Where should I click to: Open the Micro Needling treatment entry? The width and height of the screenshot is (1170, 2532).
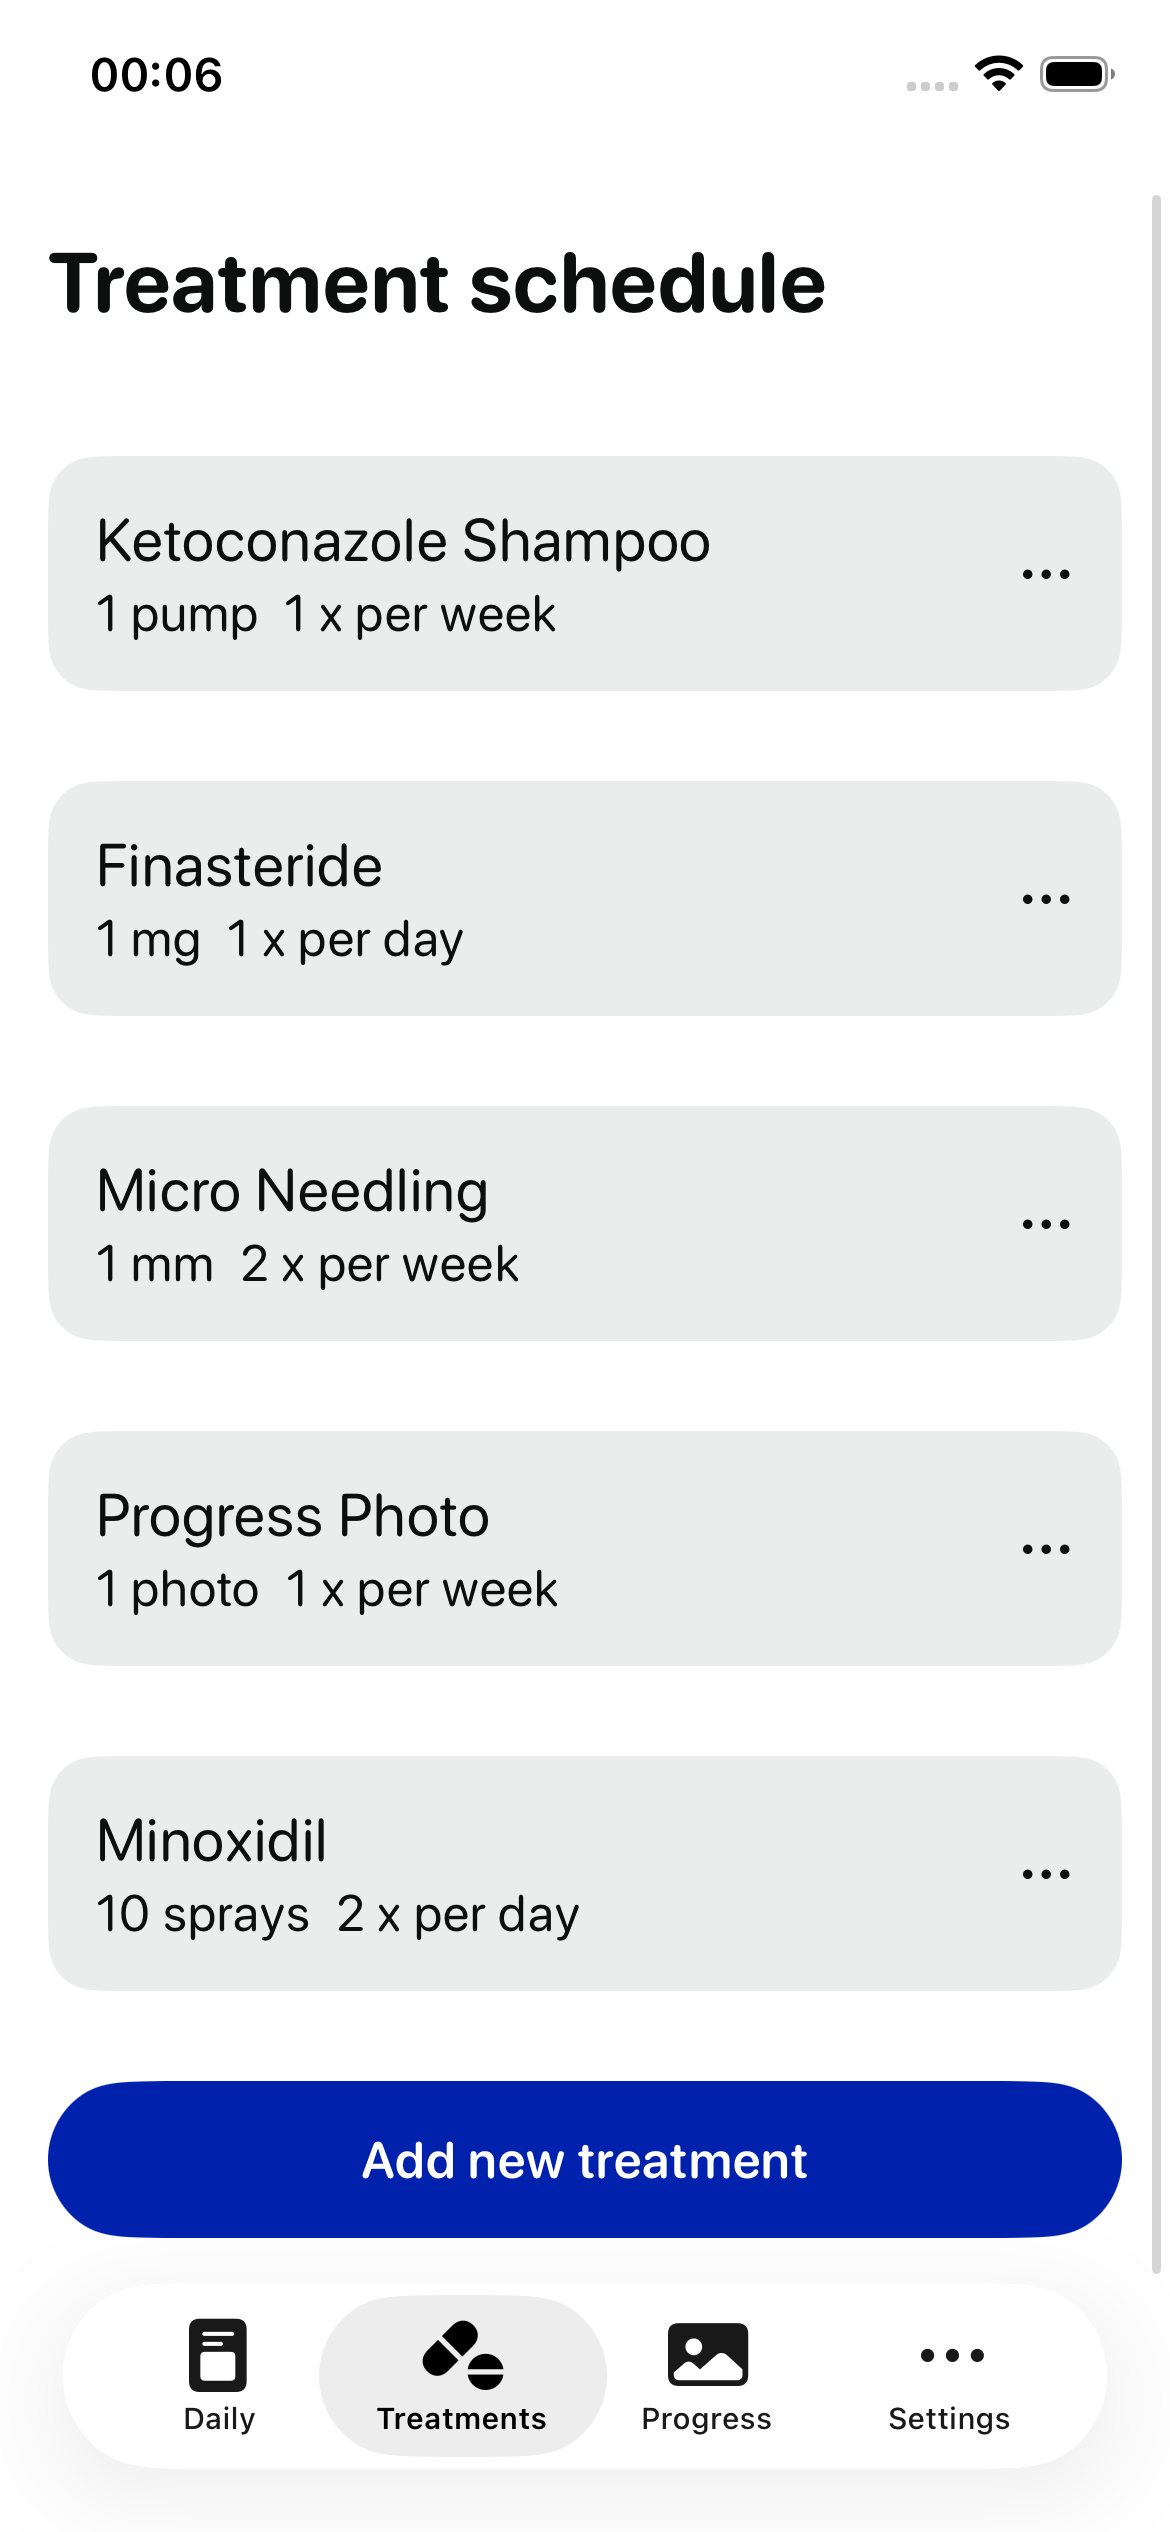pyautogui.click(x=292, y=1191)
